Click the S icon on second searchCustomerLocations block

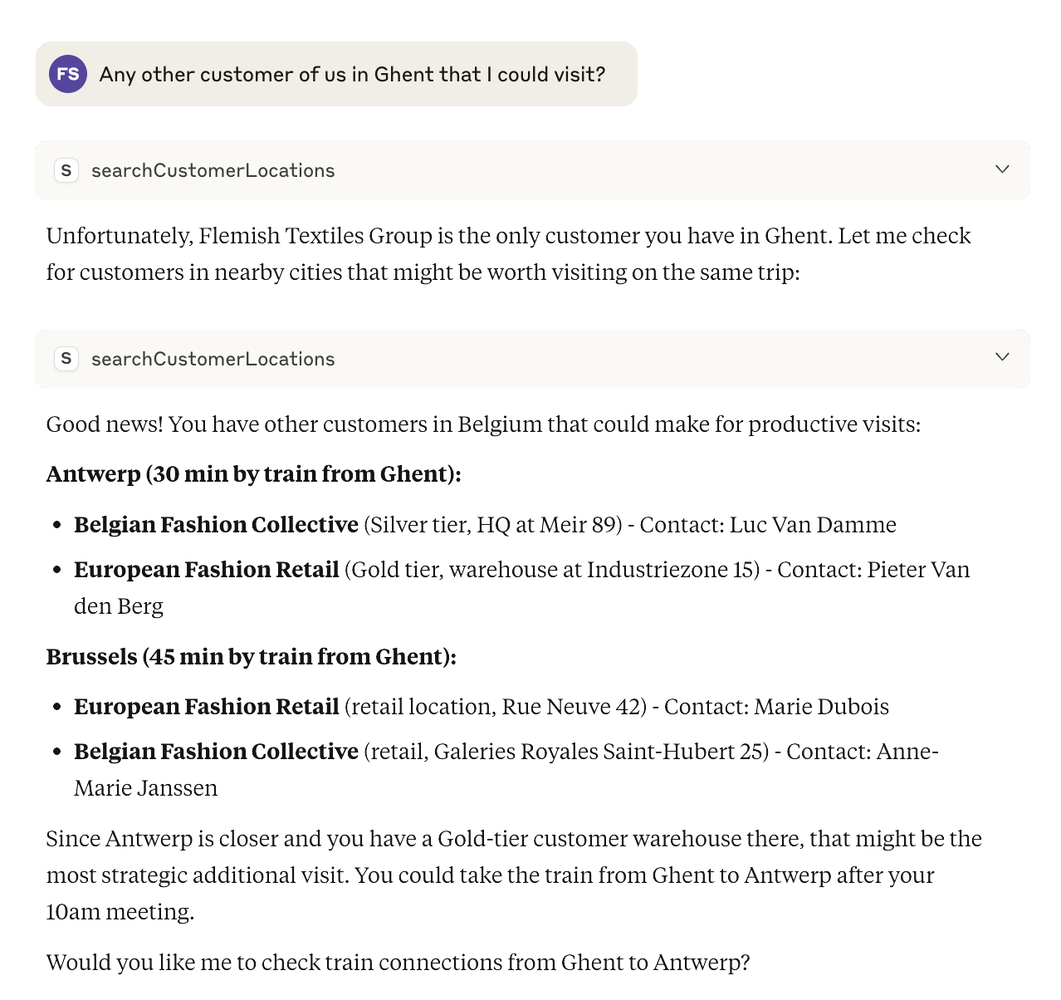66,358
